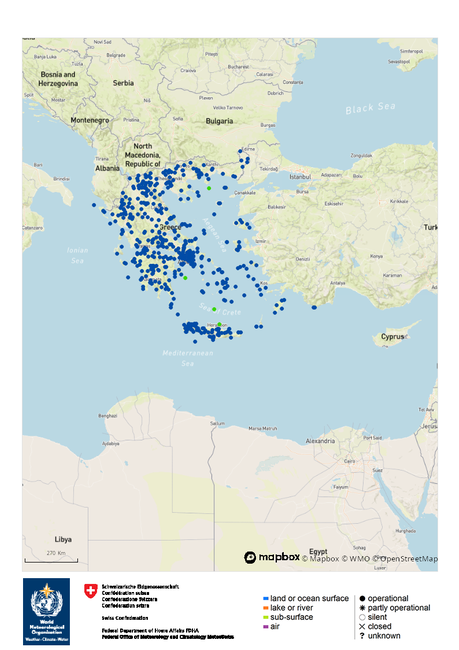Open the © OpenStreetMap attribution link
This screenshot has height=650, width=459.
tap(405, 558)
